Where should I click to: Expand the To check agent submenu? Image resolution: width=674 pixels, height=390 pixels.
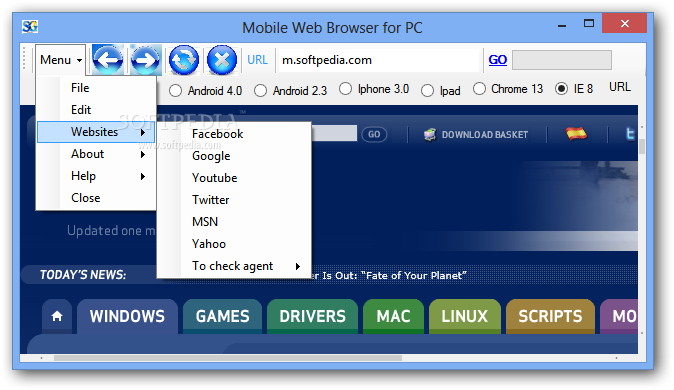coord(234,266)
